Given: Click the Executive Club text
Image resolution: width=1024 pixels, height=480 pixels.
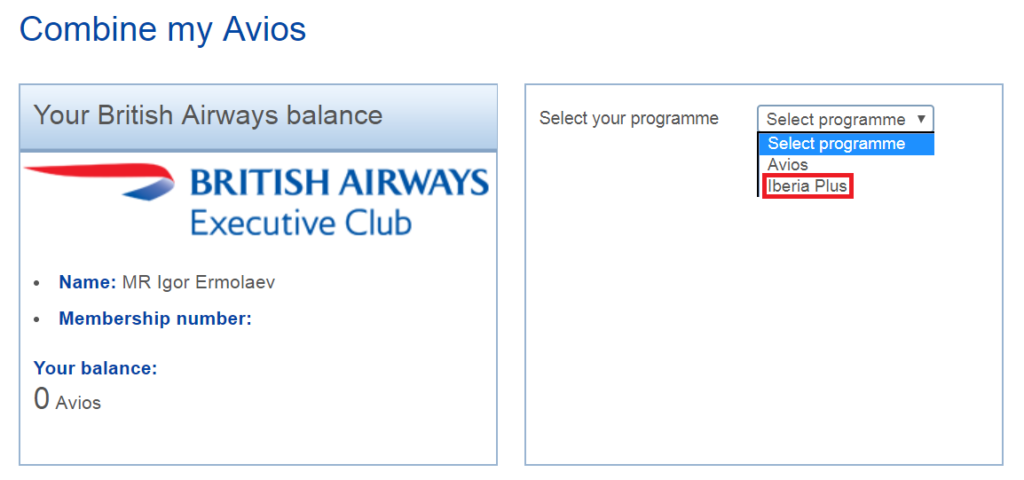Looking at the screenshot, I should (301, 222).
